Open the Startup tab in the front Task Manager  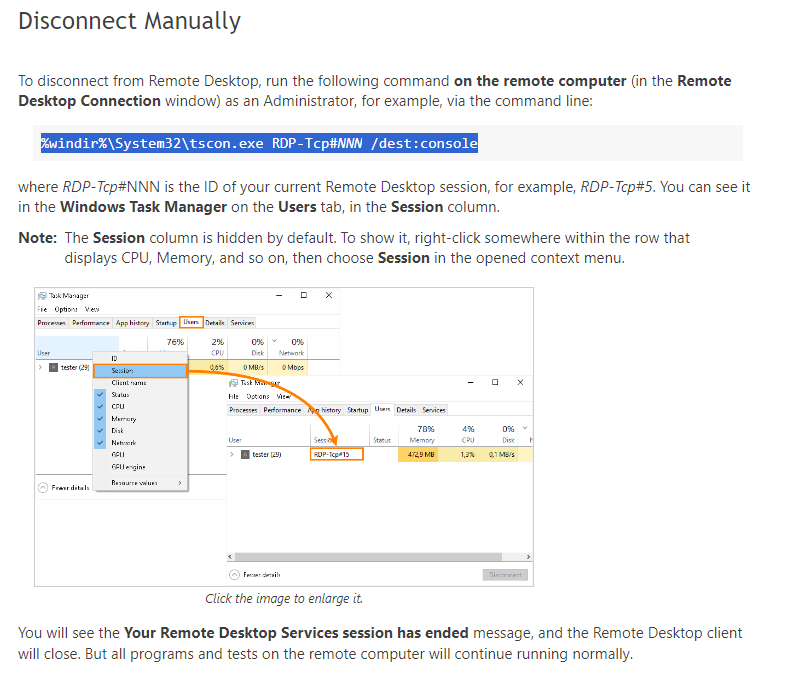357,410
